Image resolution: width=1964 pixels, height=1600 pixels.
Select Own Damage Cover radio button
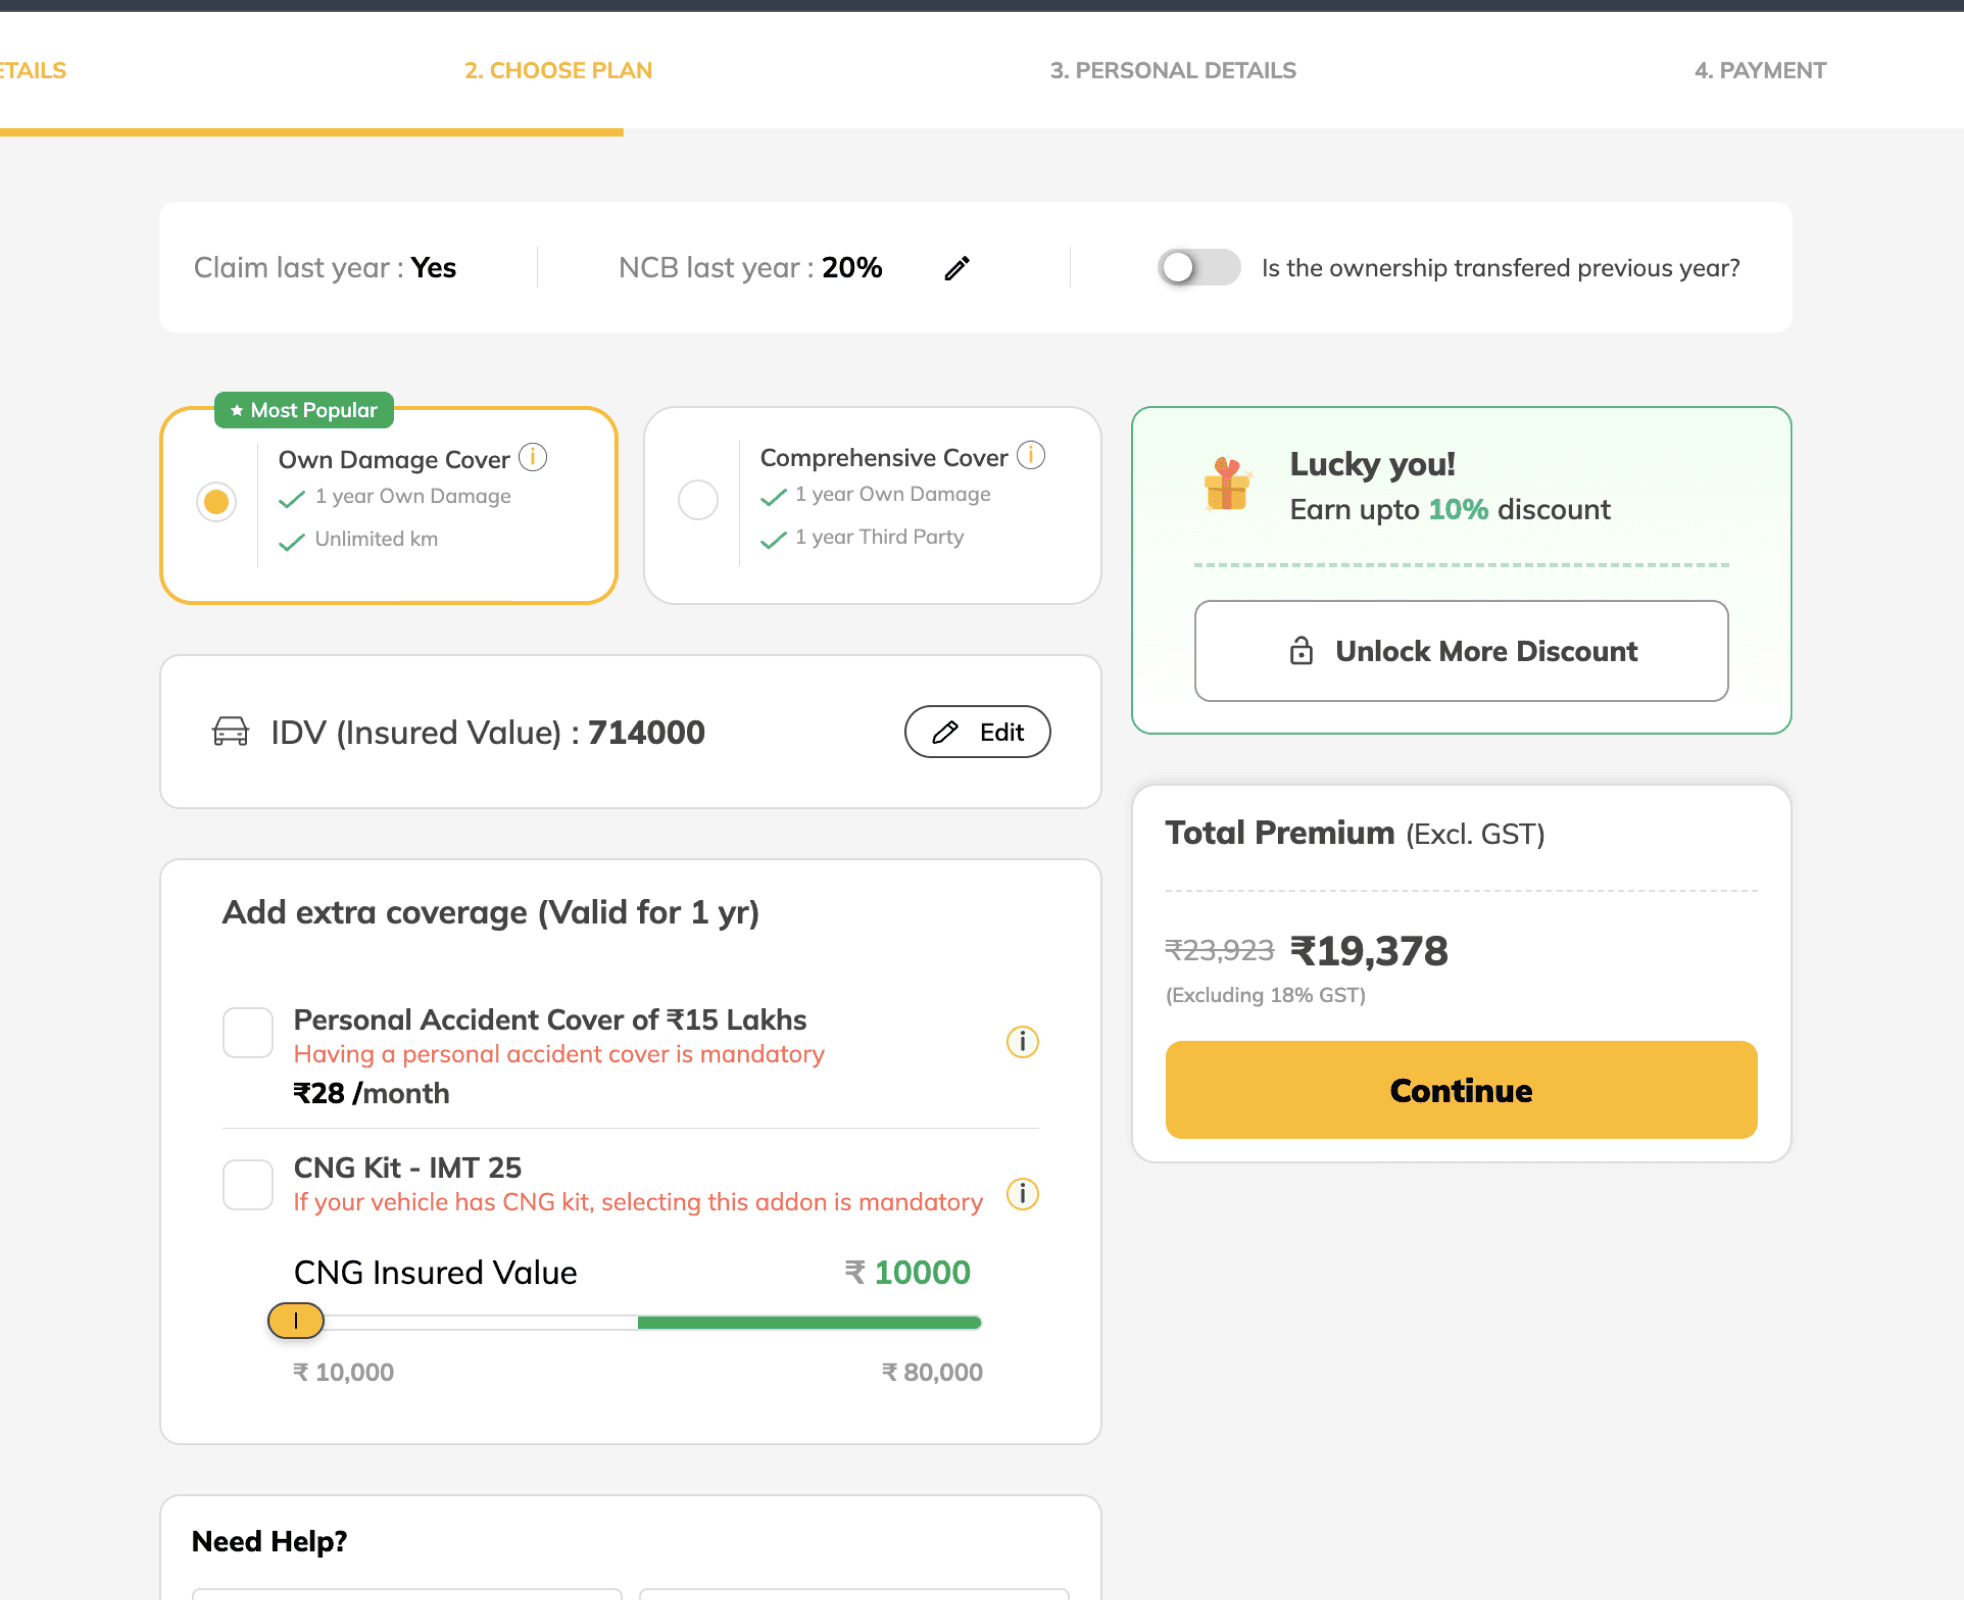click(x=216, y=502)
